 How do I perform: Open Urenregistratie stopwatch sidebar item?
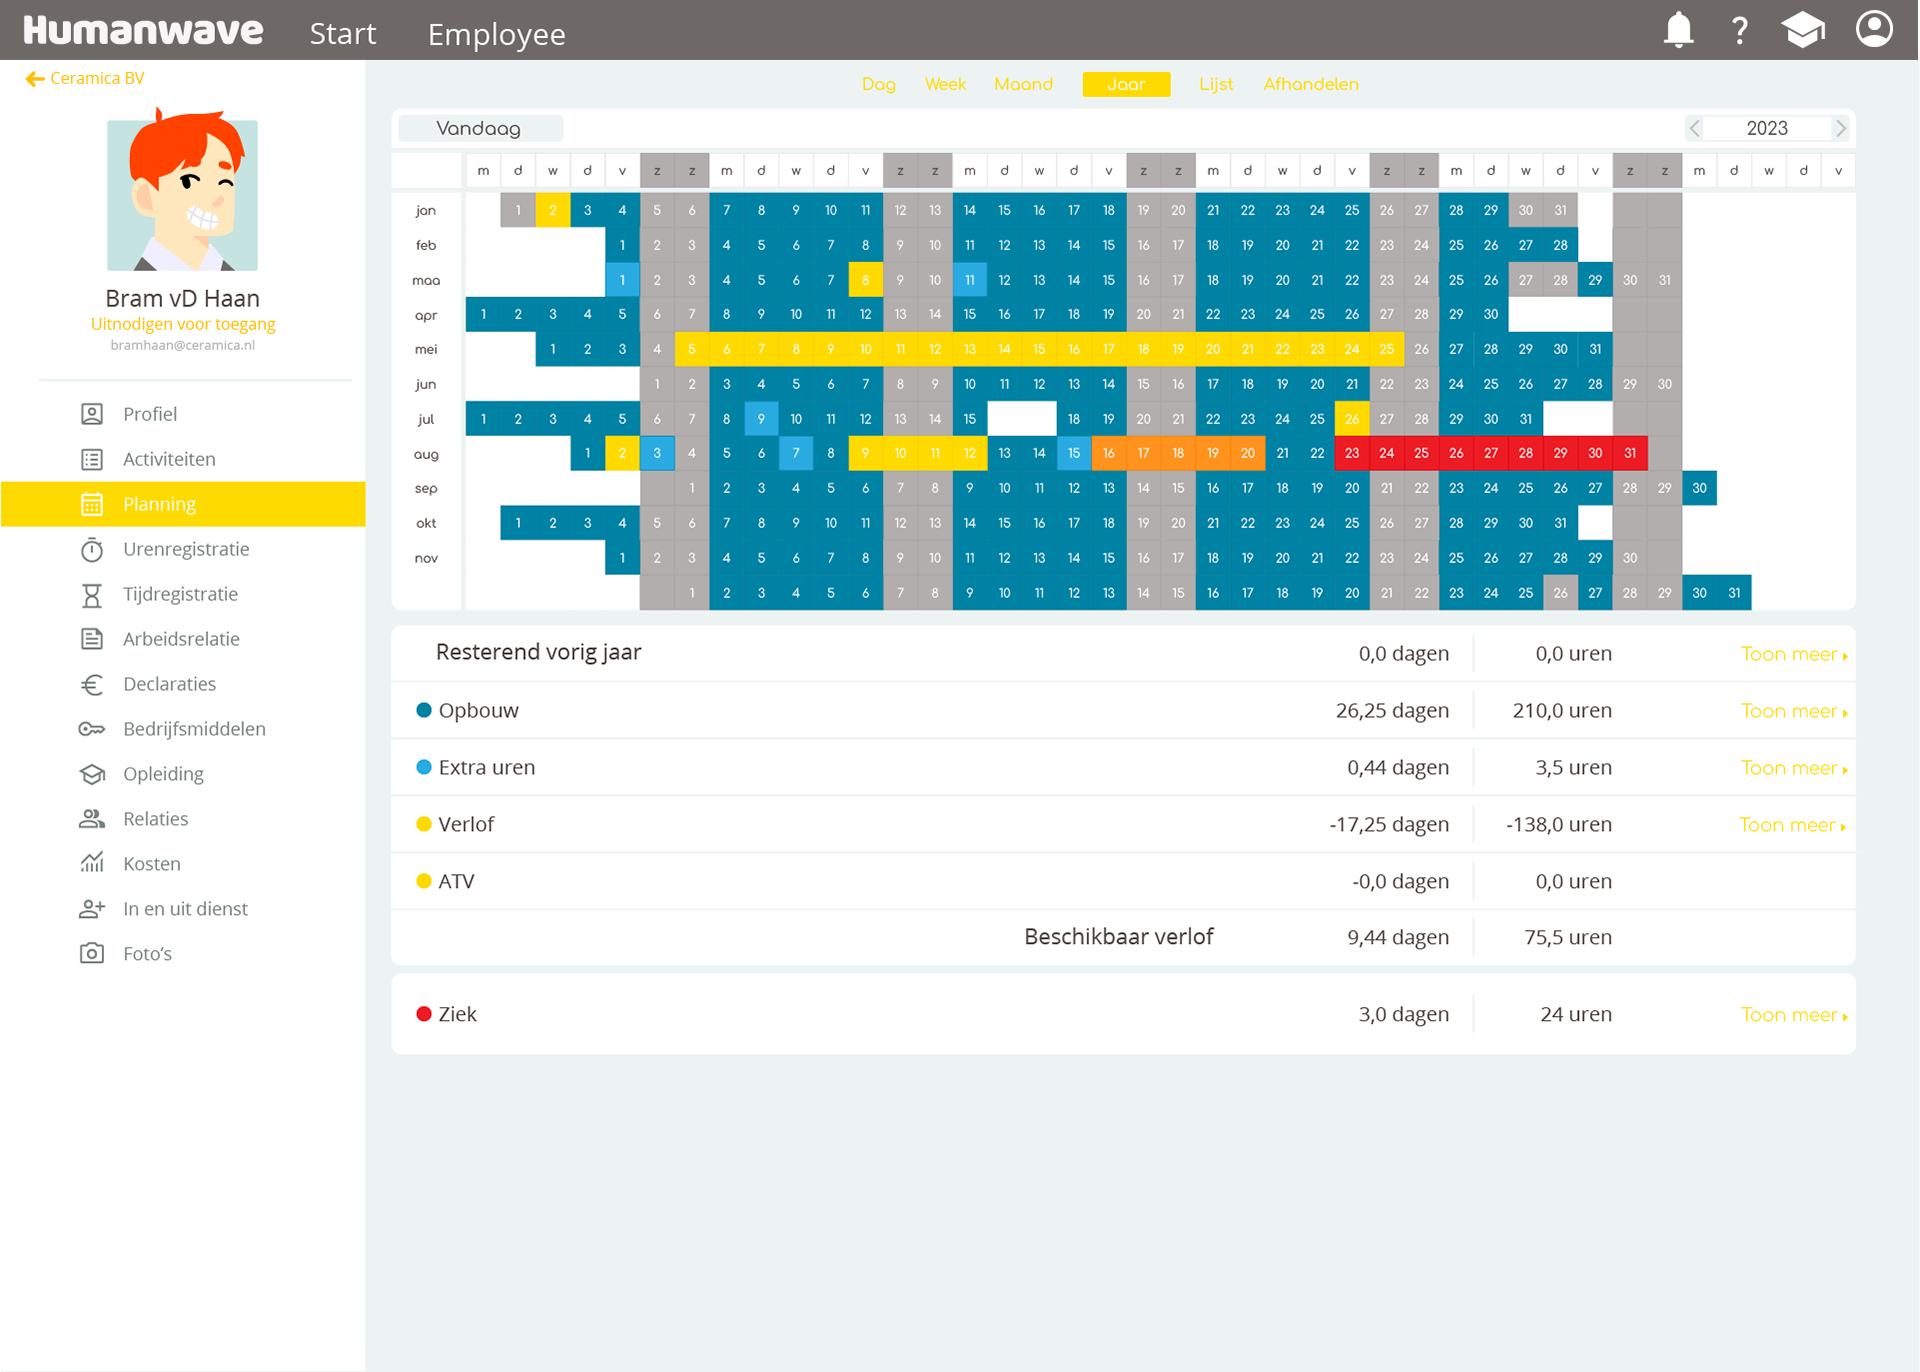pos(185,549)
